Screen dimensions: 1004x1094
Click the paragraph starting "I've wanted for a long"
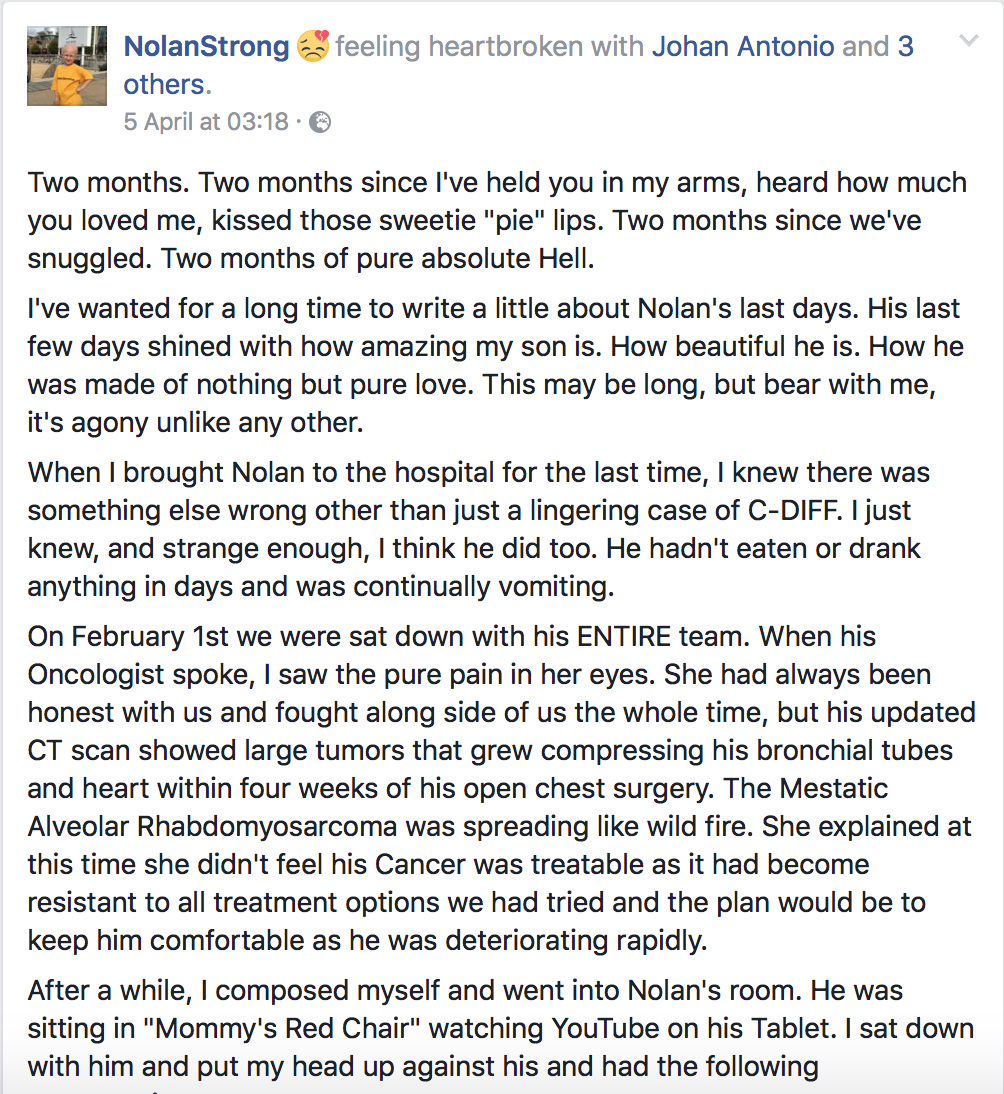point(495,366)
